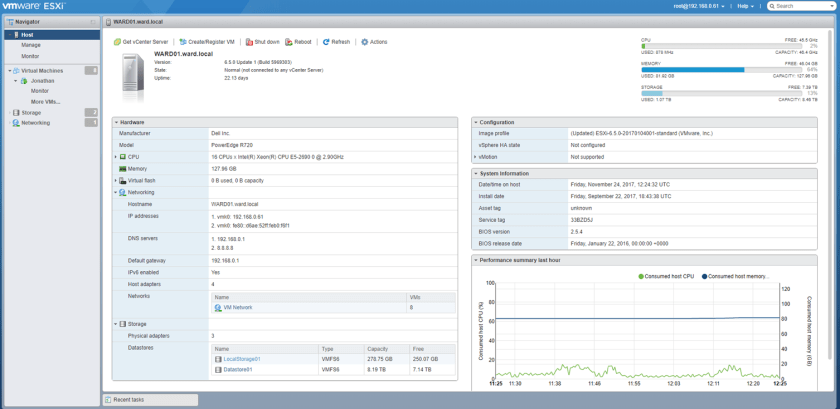Click the Jonathan VM icon
The height and width of the screenshot is (409, 840).
[24, 81]
